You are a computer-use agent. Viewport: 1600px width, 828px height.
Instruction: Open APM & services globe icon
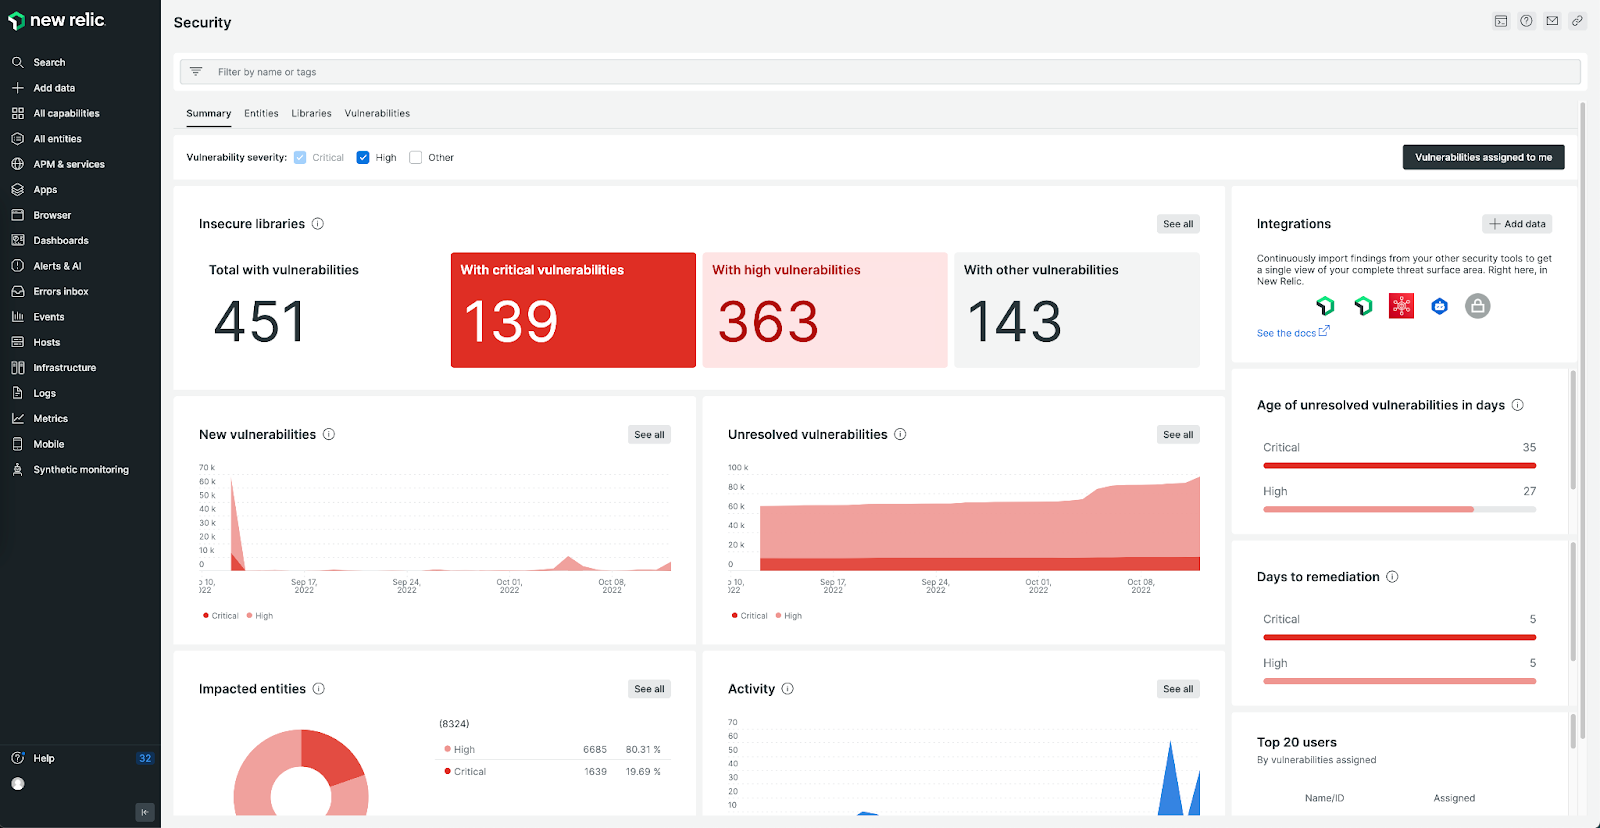pyautogui.click(x=17, y=164)
